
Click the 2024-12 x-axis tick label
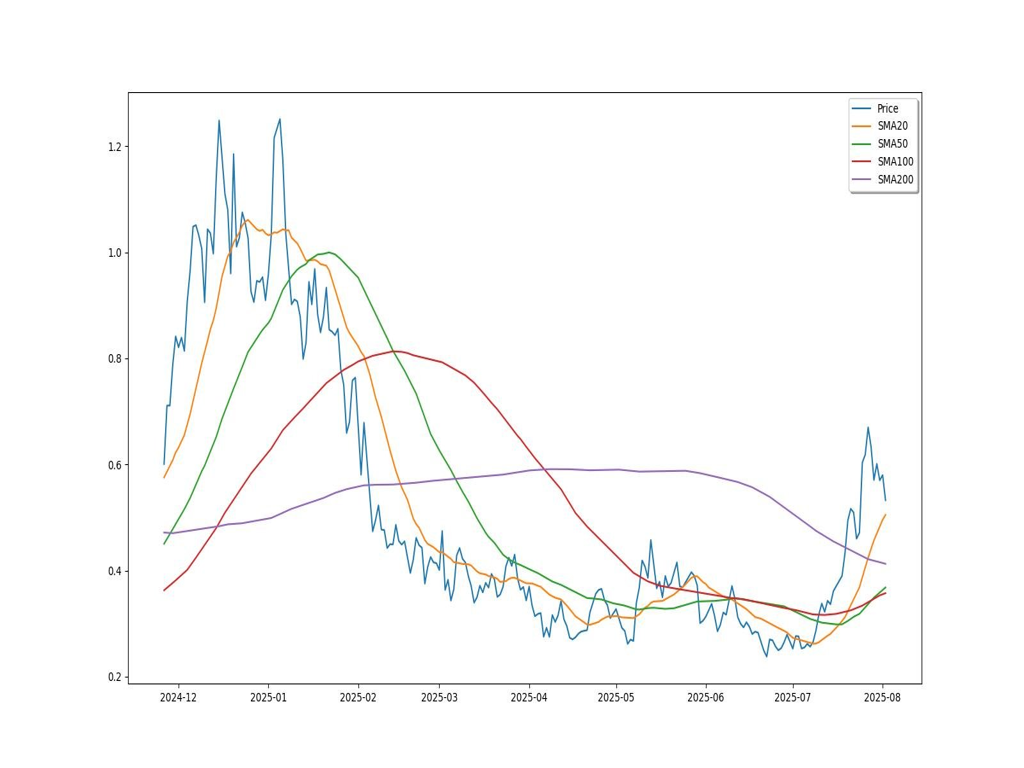tap(178, 697)
